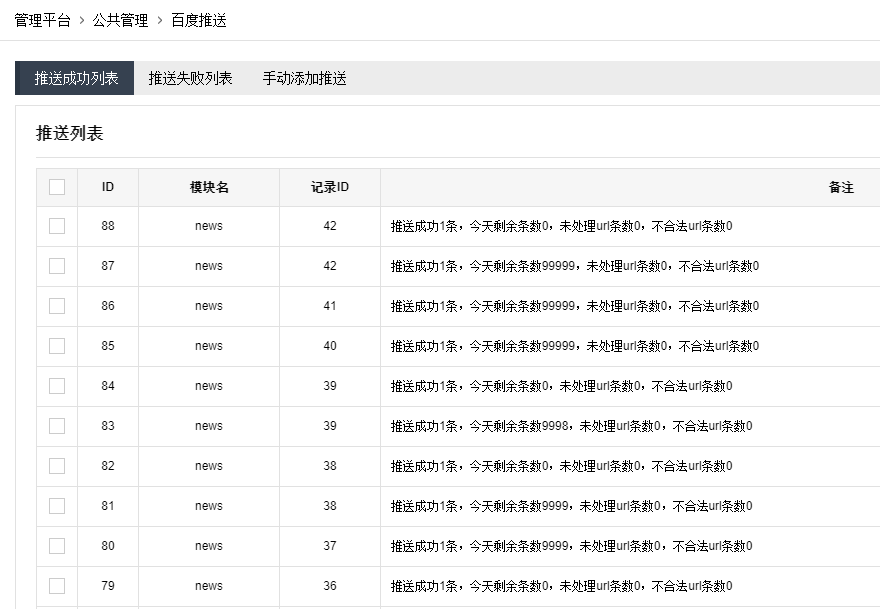Click the 模块名 column header
Viewport: 880px width, 609px height.
208,186
